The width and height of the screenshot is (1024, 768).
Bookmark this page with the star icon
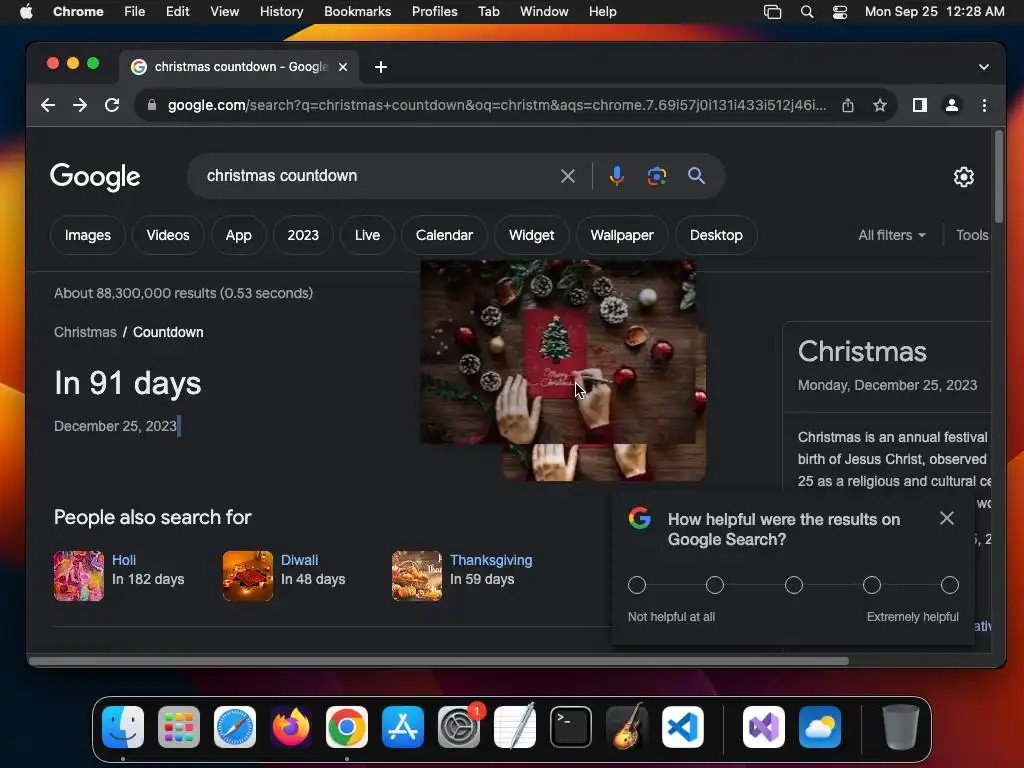(x=880, y=105)
